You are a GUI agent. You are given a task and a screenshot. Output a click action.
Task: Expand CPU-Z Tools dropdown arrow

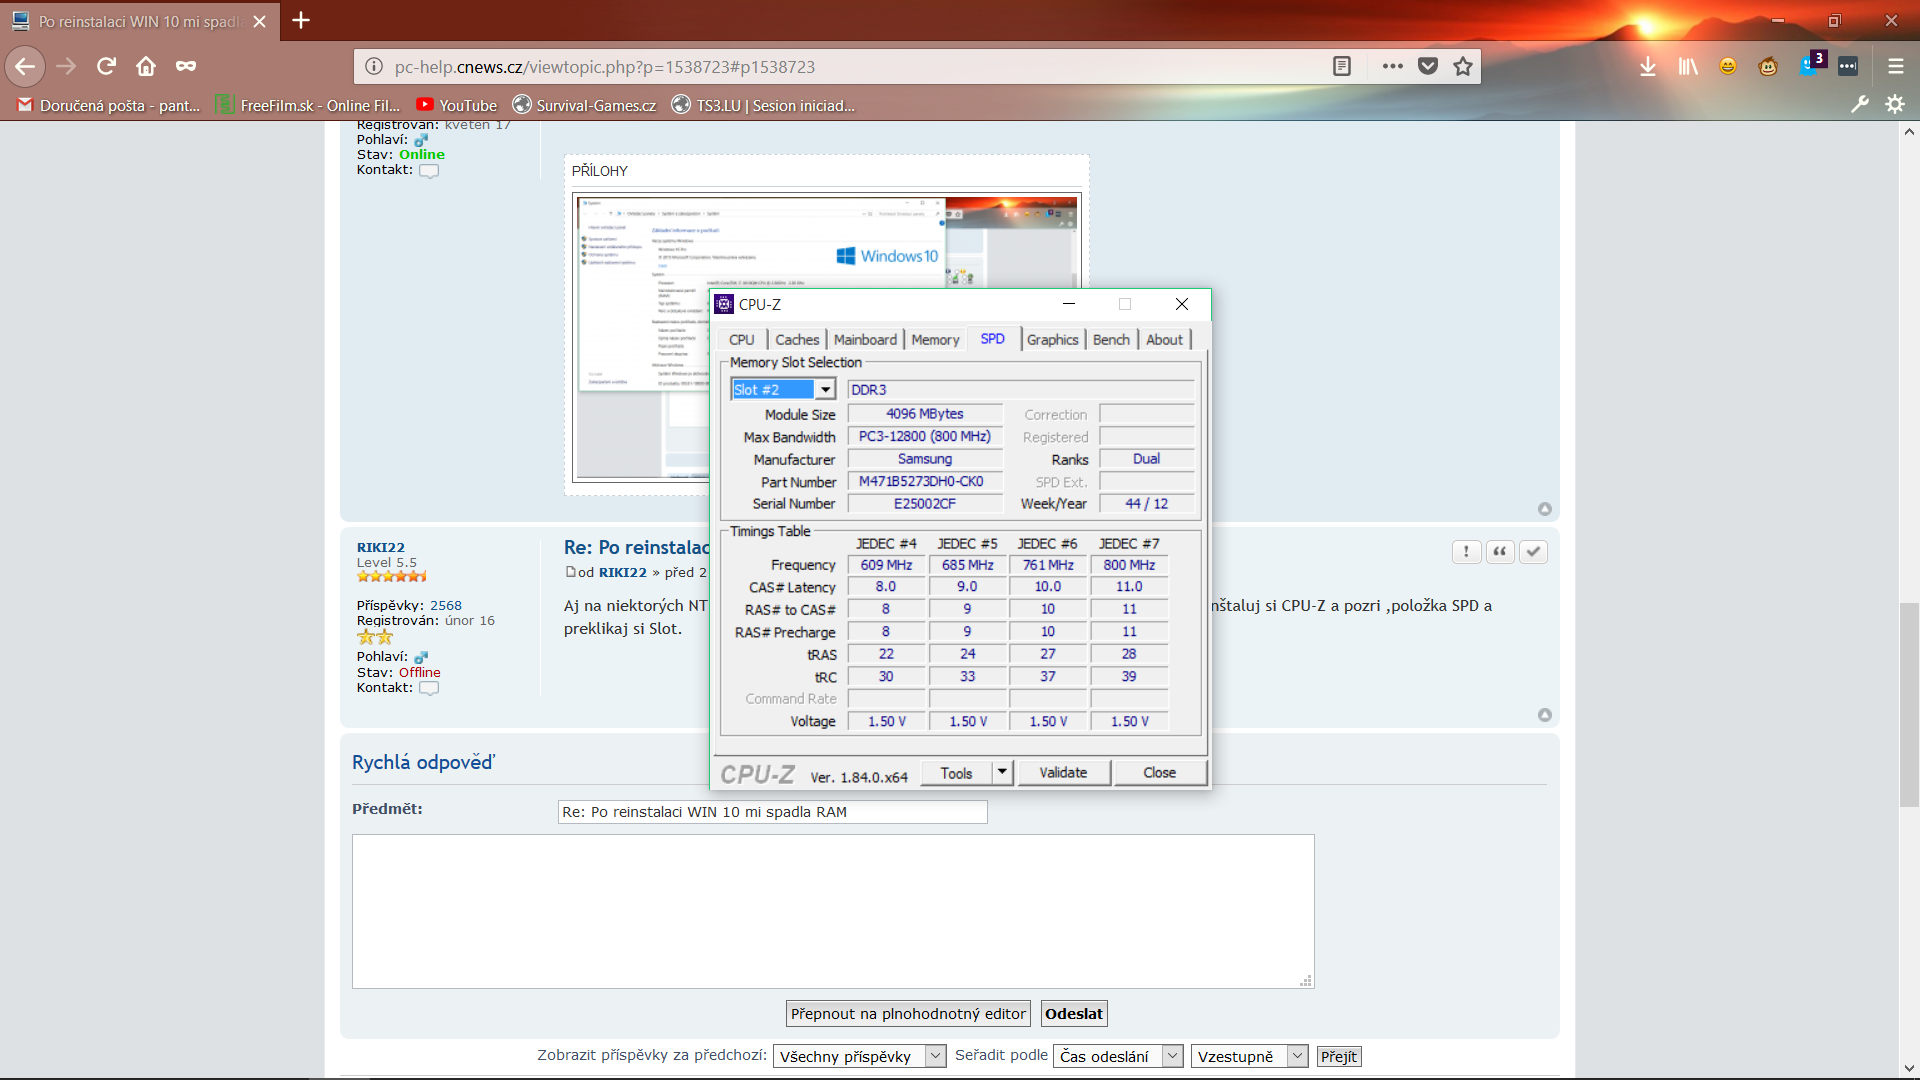coord(1002,772)
